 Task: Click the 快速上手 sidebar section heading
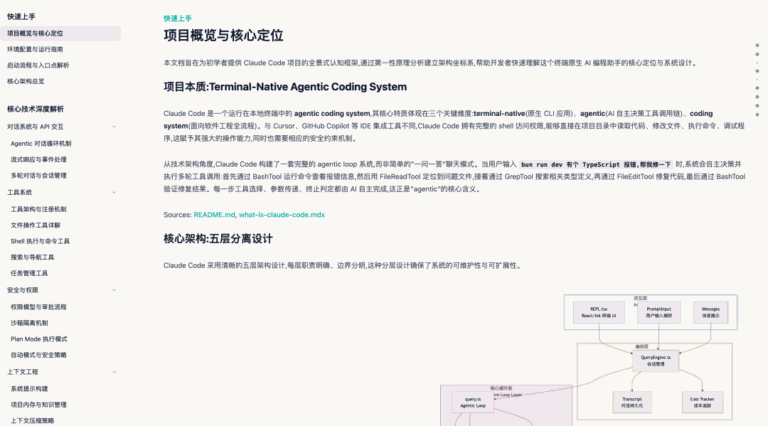pos(21,17)
